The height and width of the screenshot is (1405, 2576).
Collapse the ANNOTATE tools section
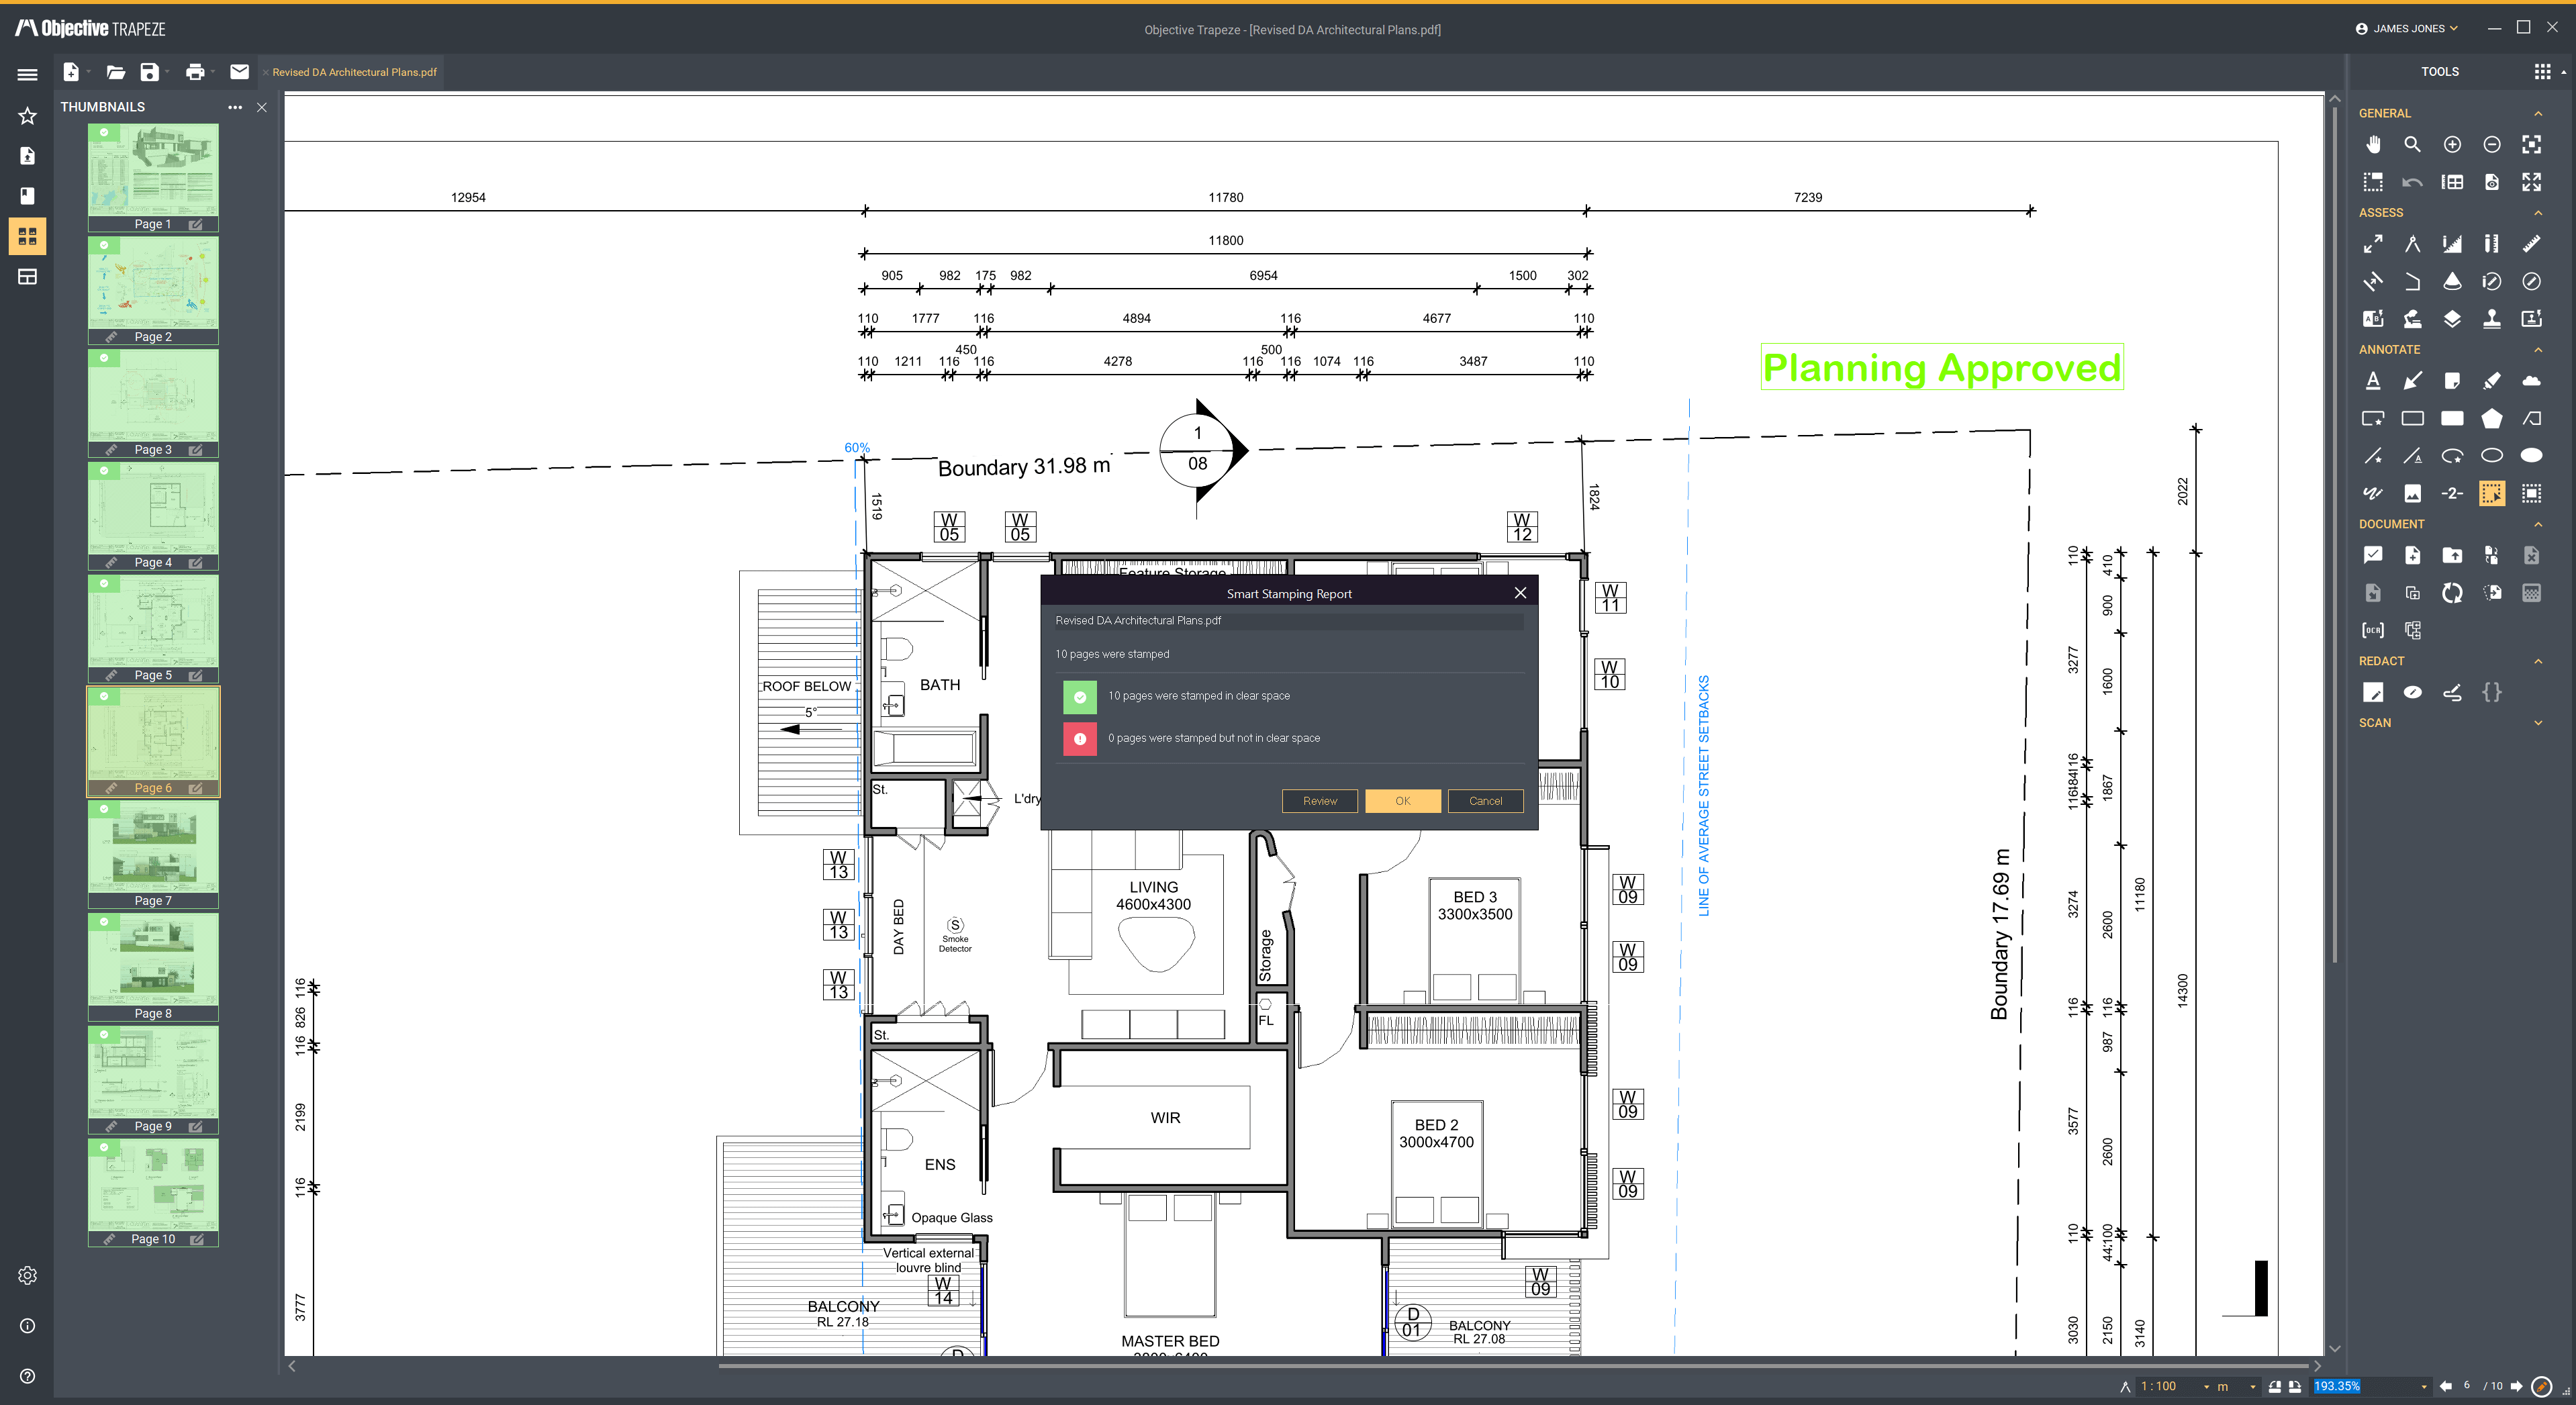[2538, 349]
